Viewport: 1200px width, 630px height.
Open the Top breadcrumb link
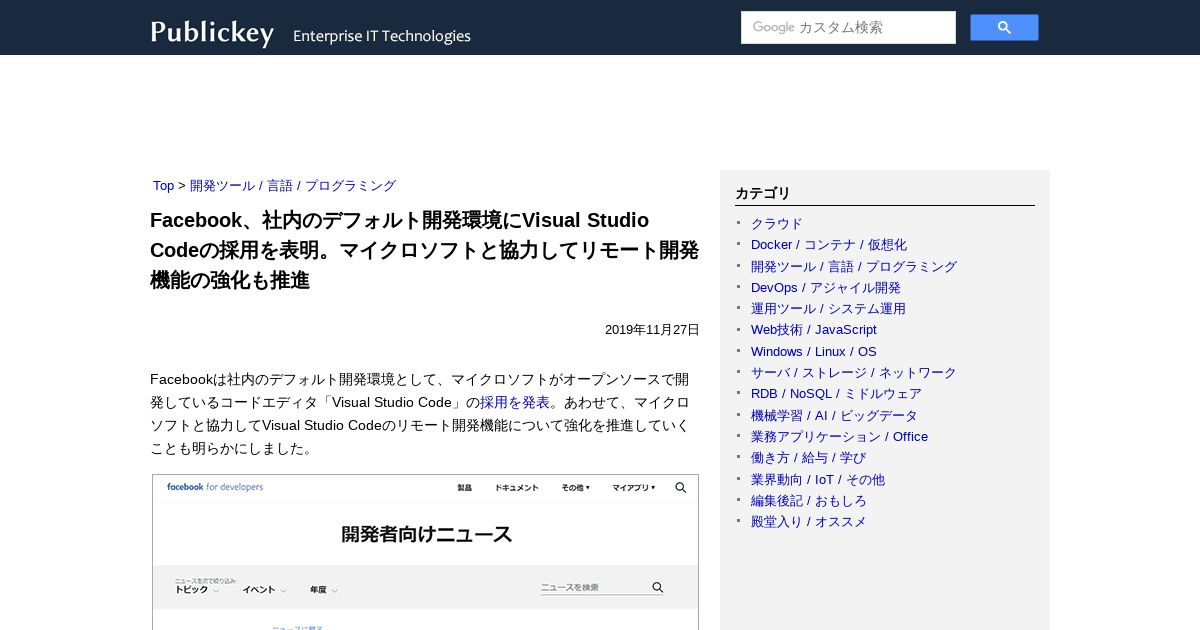[x=163, y=186]
